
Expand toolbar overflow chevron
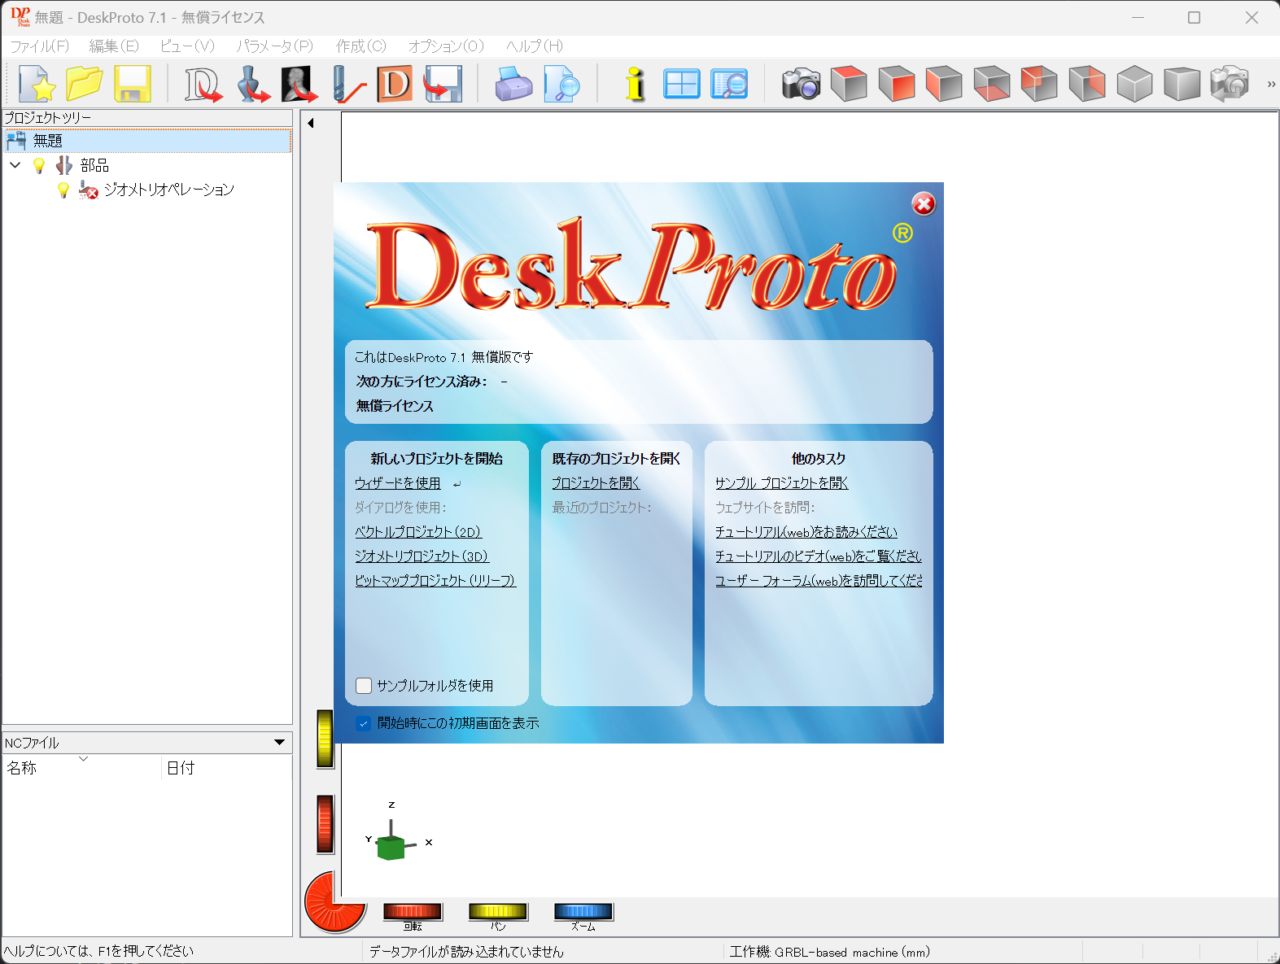click(1271, 84)
